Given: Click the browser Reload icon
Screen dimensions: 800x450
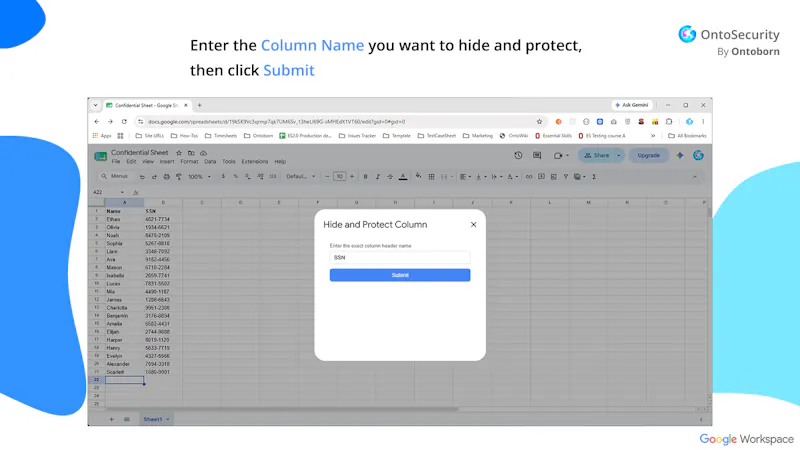Looking at the screenshot, I should (x=124, y=121).
